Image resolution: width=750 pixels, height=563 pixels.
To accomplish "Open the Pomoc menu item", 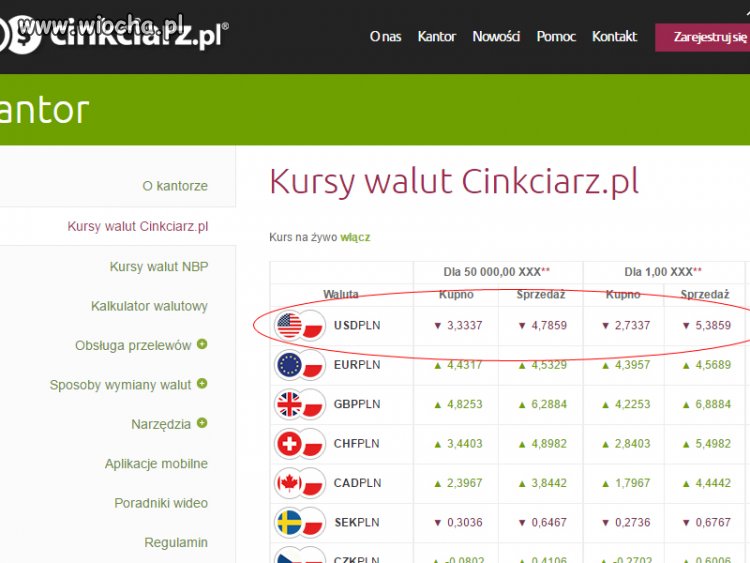I will pos(556,36).
